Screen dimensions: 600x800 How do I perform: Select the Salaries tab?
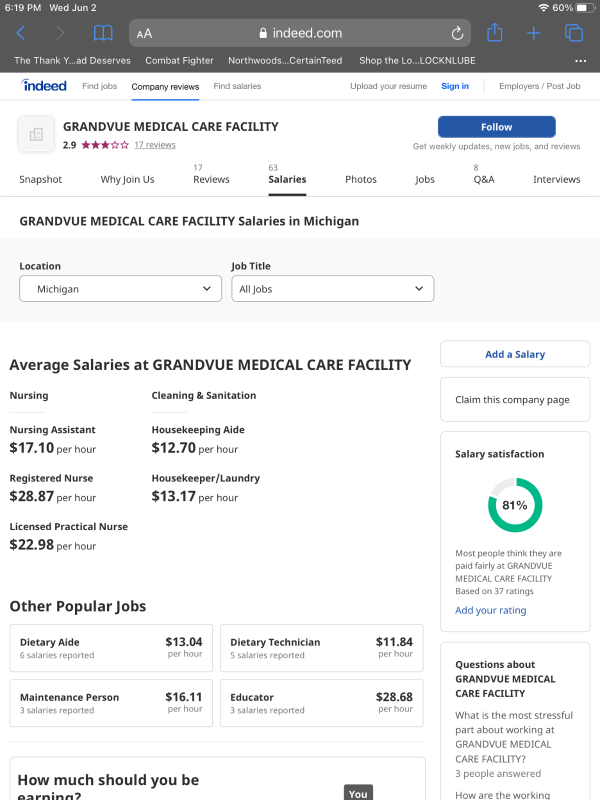(287, 180)
